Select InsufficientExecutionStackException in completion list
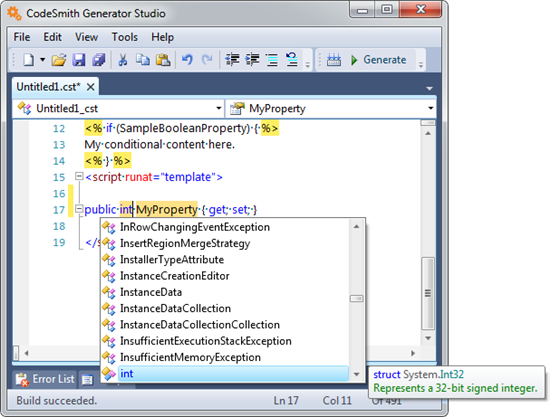The height and width of the screenshot is (417, 550). (x=224, y=341)
